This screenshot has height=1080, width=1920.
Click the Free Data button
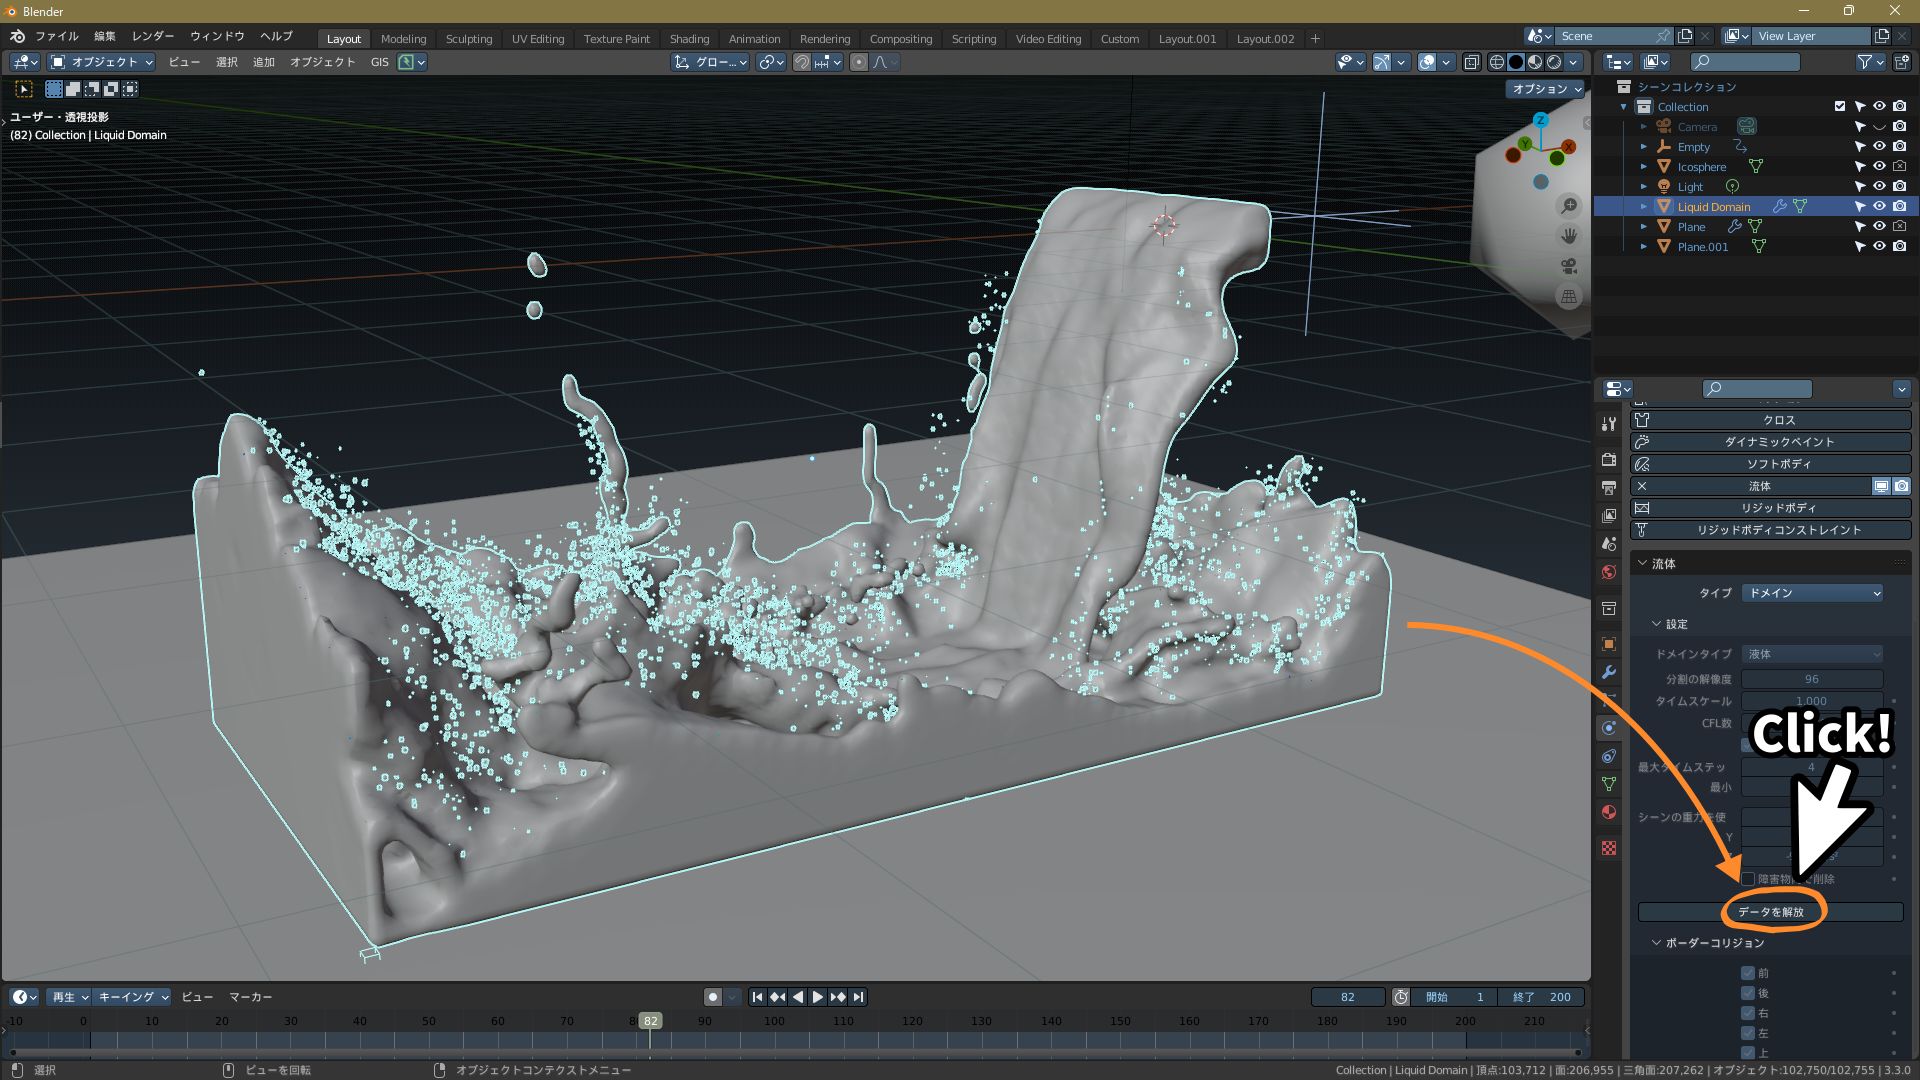pyautogui.click(x=1770, y=912)
